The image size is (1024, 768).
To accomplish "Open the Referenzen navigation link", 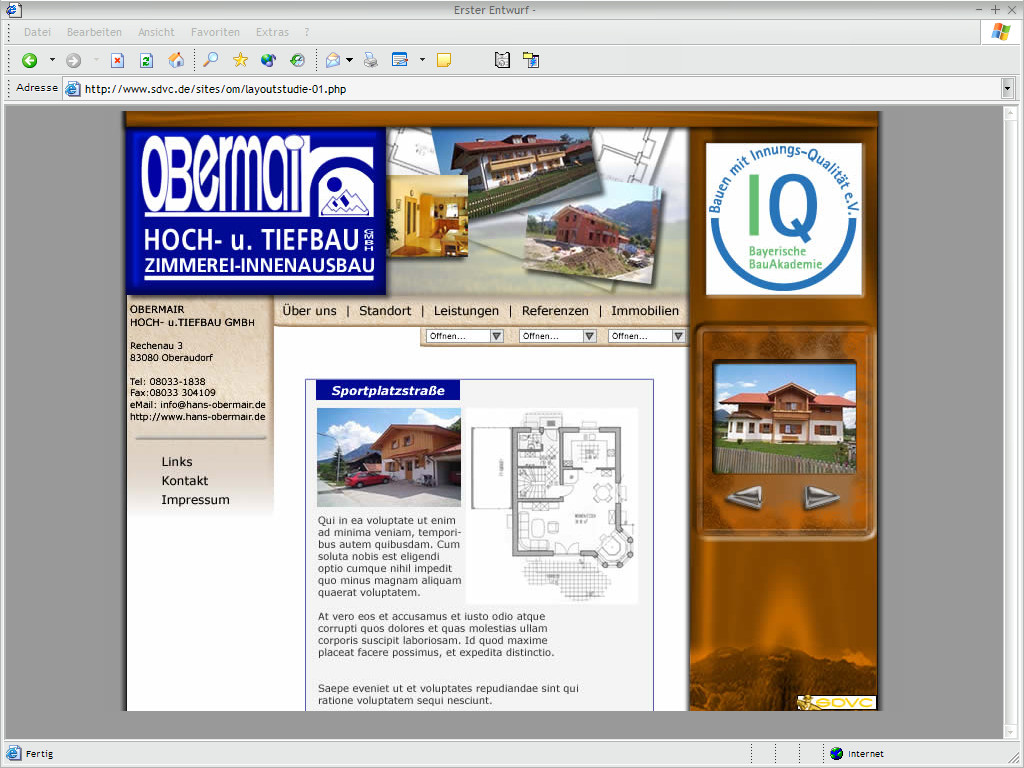I will coord(555,311).
